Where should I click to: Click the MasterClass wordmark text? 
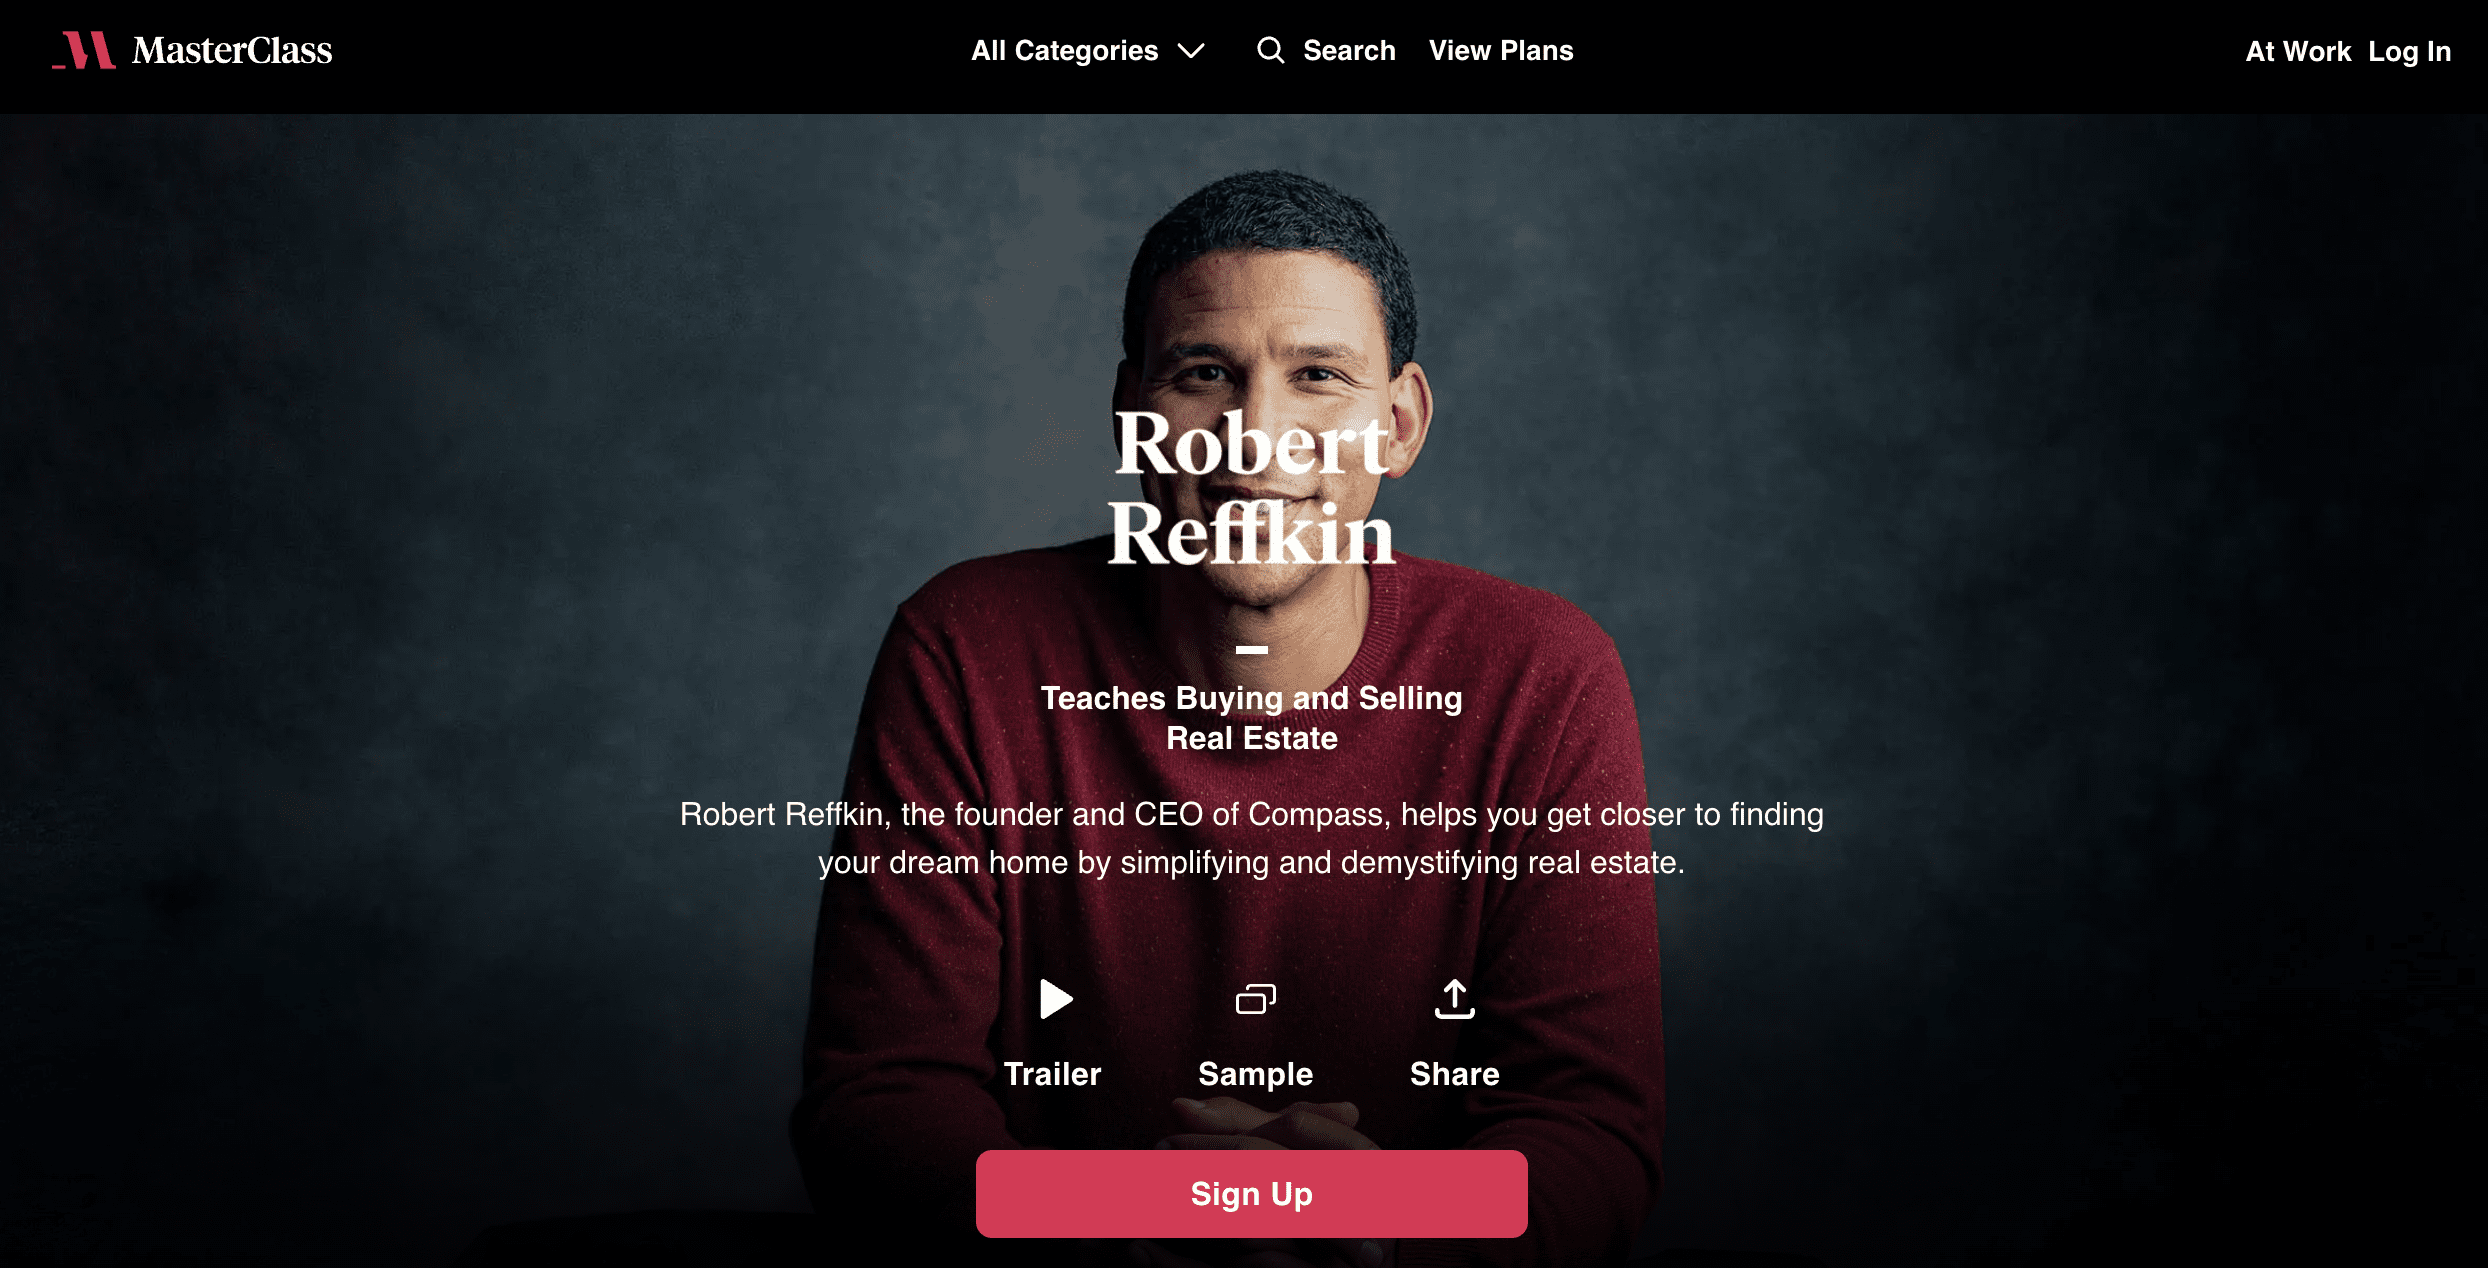click(232, 50)
